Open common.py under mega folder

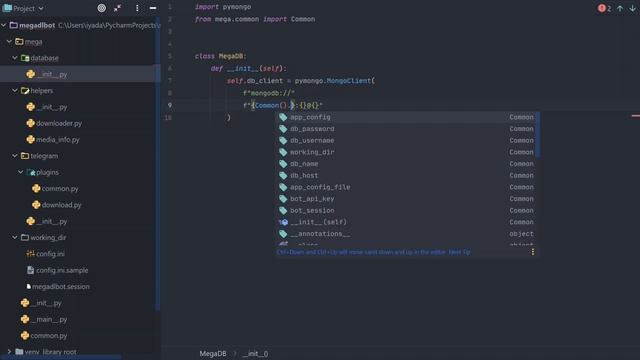(49, 336)
